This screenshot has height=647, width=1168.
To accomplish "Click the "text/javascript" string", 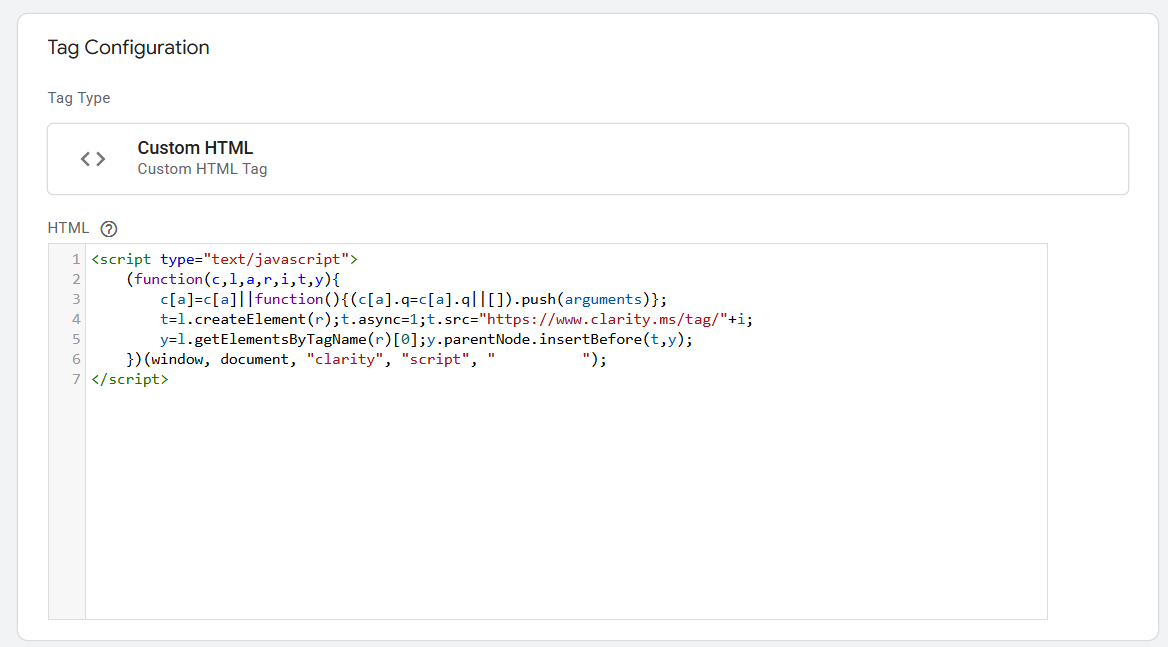I will coord(276,259).
